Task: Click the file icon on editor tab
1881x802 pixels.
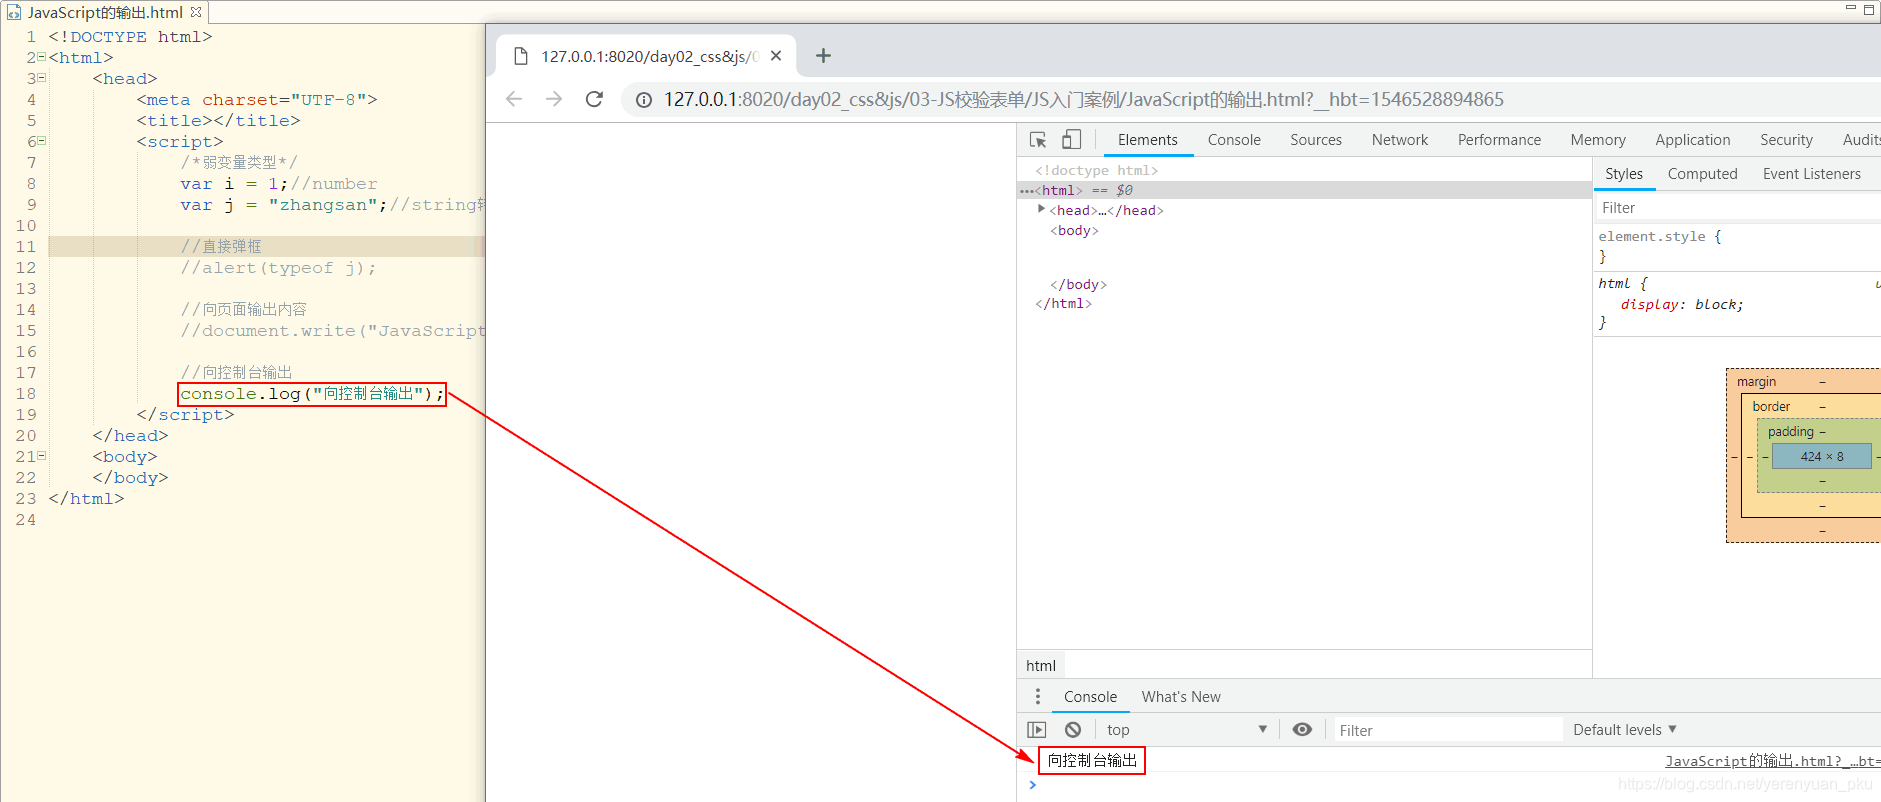Action: pyautogui.click(x=14, y=12)
